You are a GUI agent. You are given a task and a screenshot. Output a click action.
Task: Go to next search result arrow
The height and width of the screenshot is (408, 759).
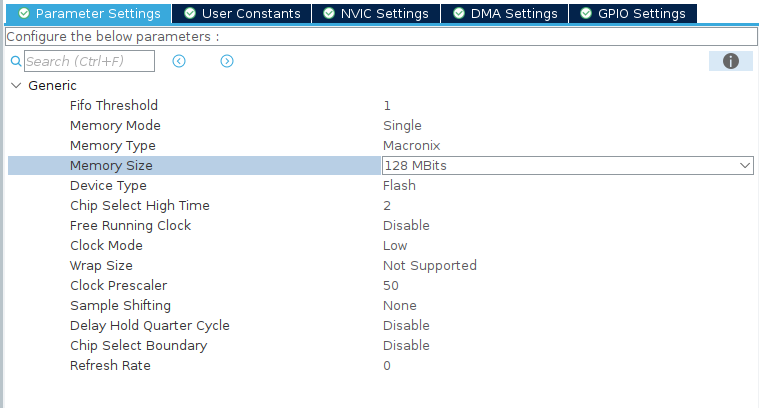[227, 61]
